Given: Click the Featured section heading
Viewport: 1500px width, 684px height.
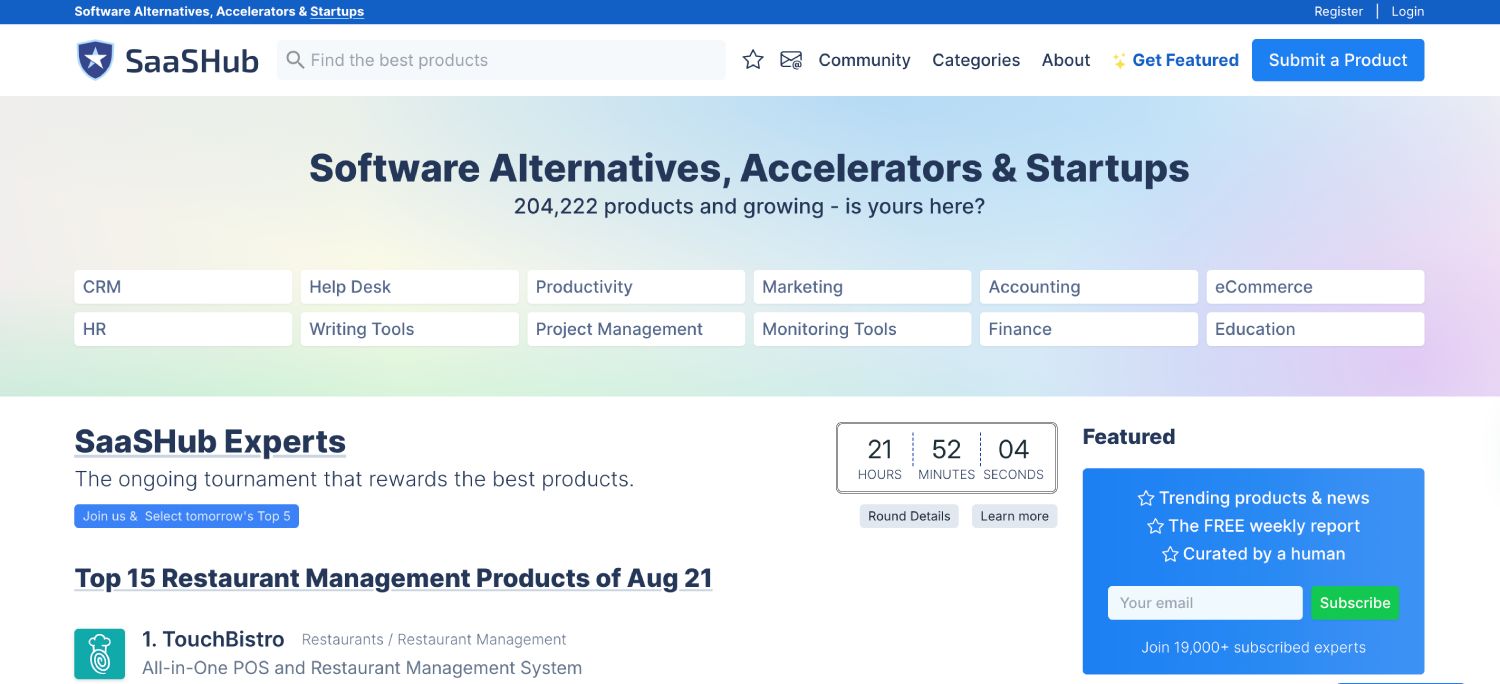Looking at the screenshot, I should pyautogui.click(x=1129, y=437).
